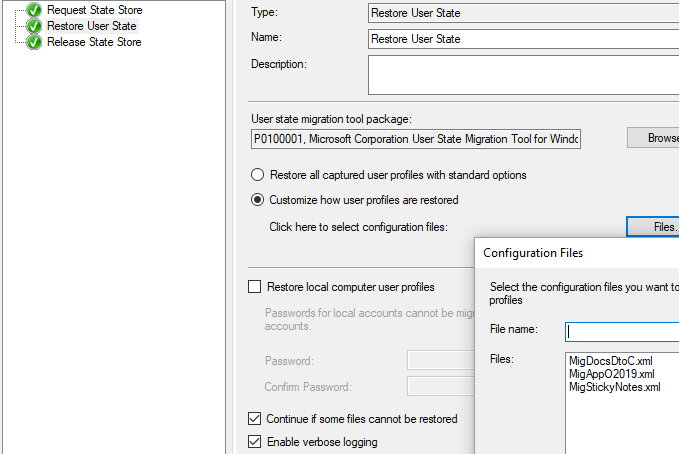Image resolution: width=679 pixels, height=454 pixels.
Task: Select MigAppO2019.xml in the Files list
Action: tap(611, 373)
